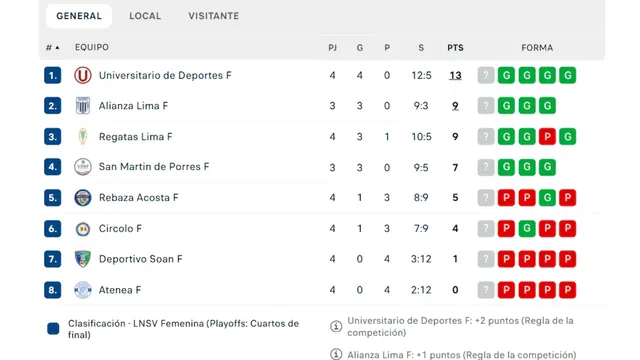Screen dimensions: 640x360
Task: Open the Regatas Lima F club badge
Action: [82, 136]
